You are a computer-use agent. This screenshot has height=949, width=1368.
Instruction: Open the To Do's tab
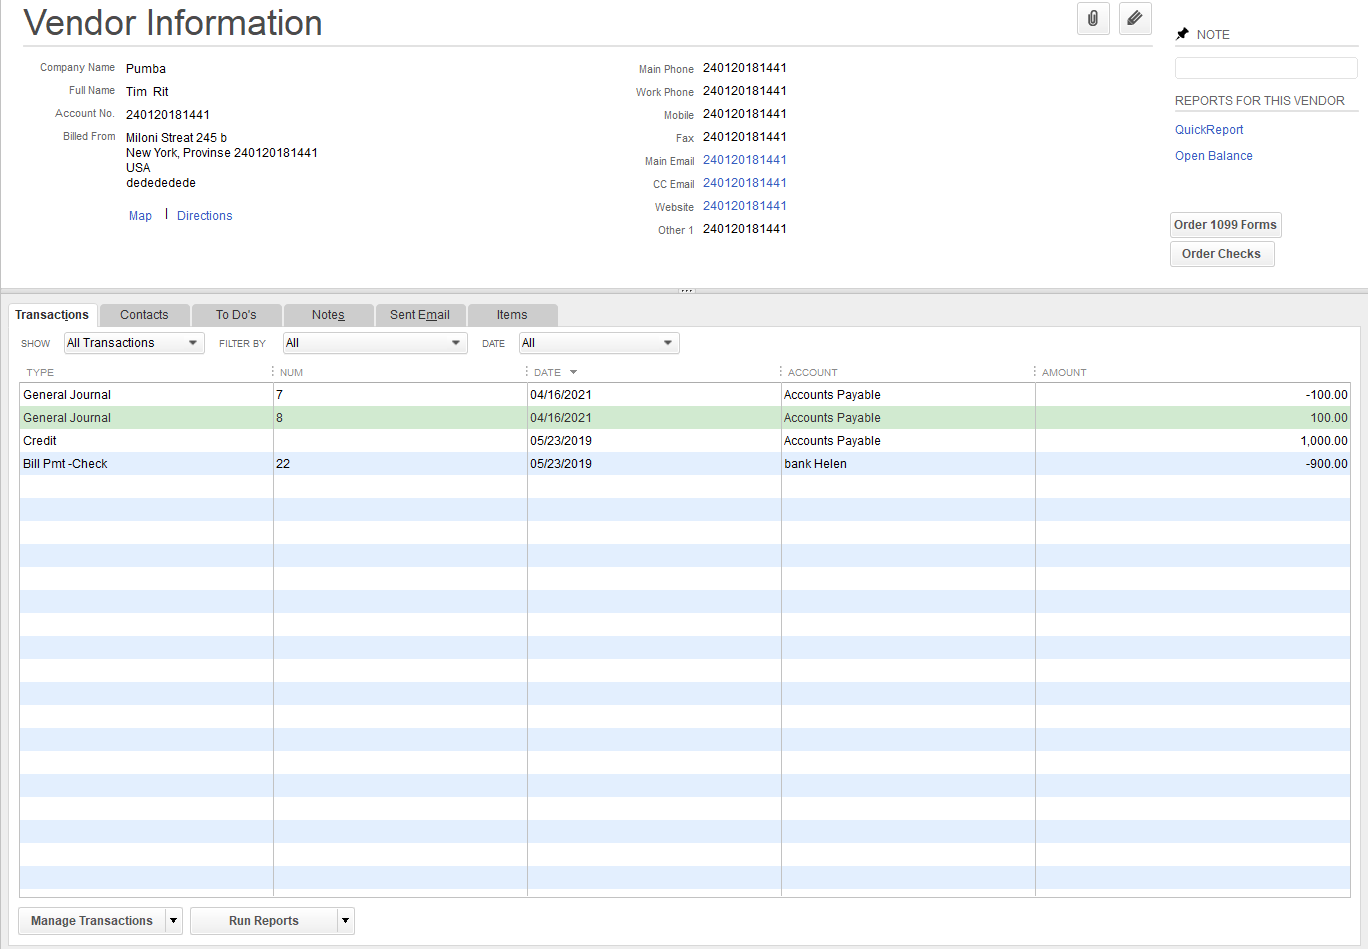point(236,315)
